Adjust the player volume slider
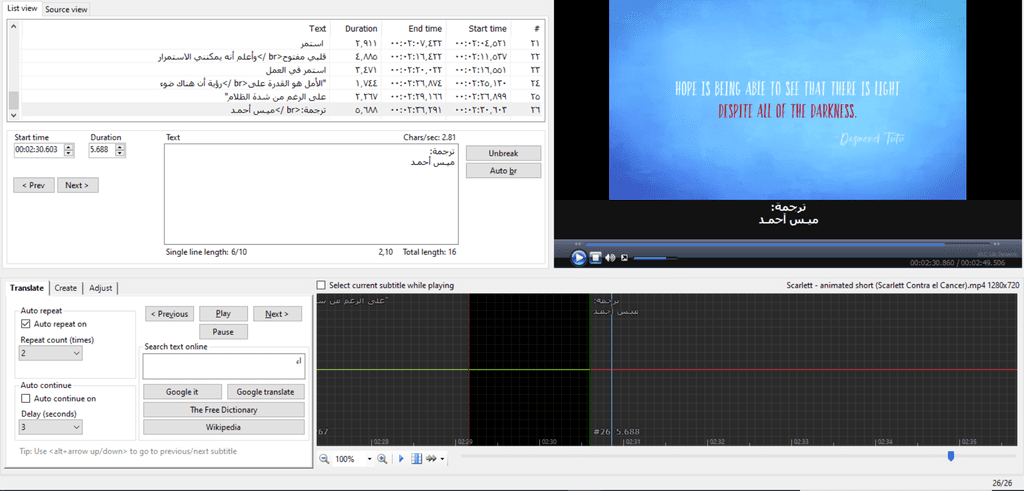 [655, 258]
